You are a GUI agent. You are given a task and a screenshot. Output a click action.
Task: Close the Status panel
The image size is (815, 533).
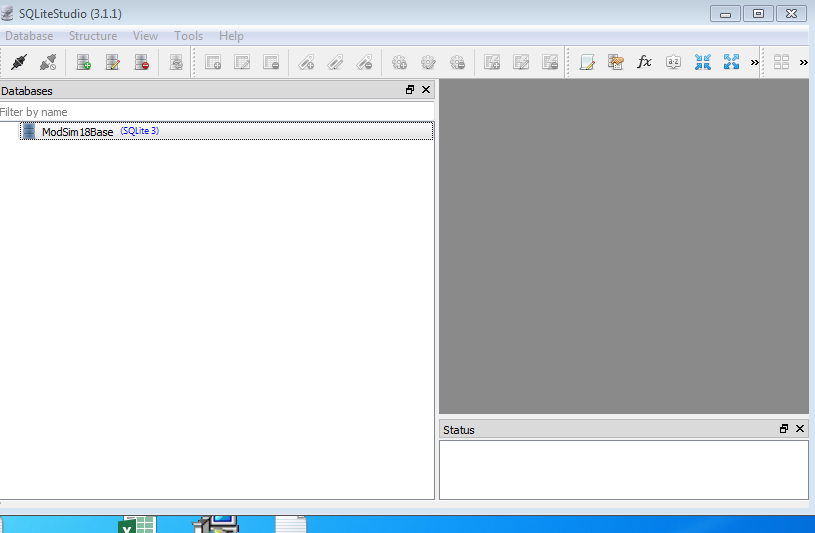[x=800, y=428]
